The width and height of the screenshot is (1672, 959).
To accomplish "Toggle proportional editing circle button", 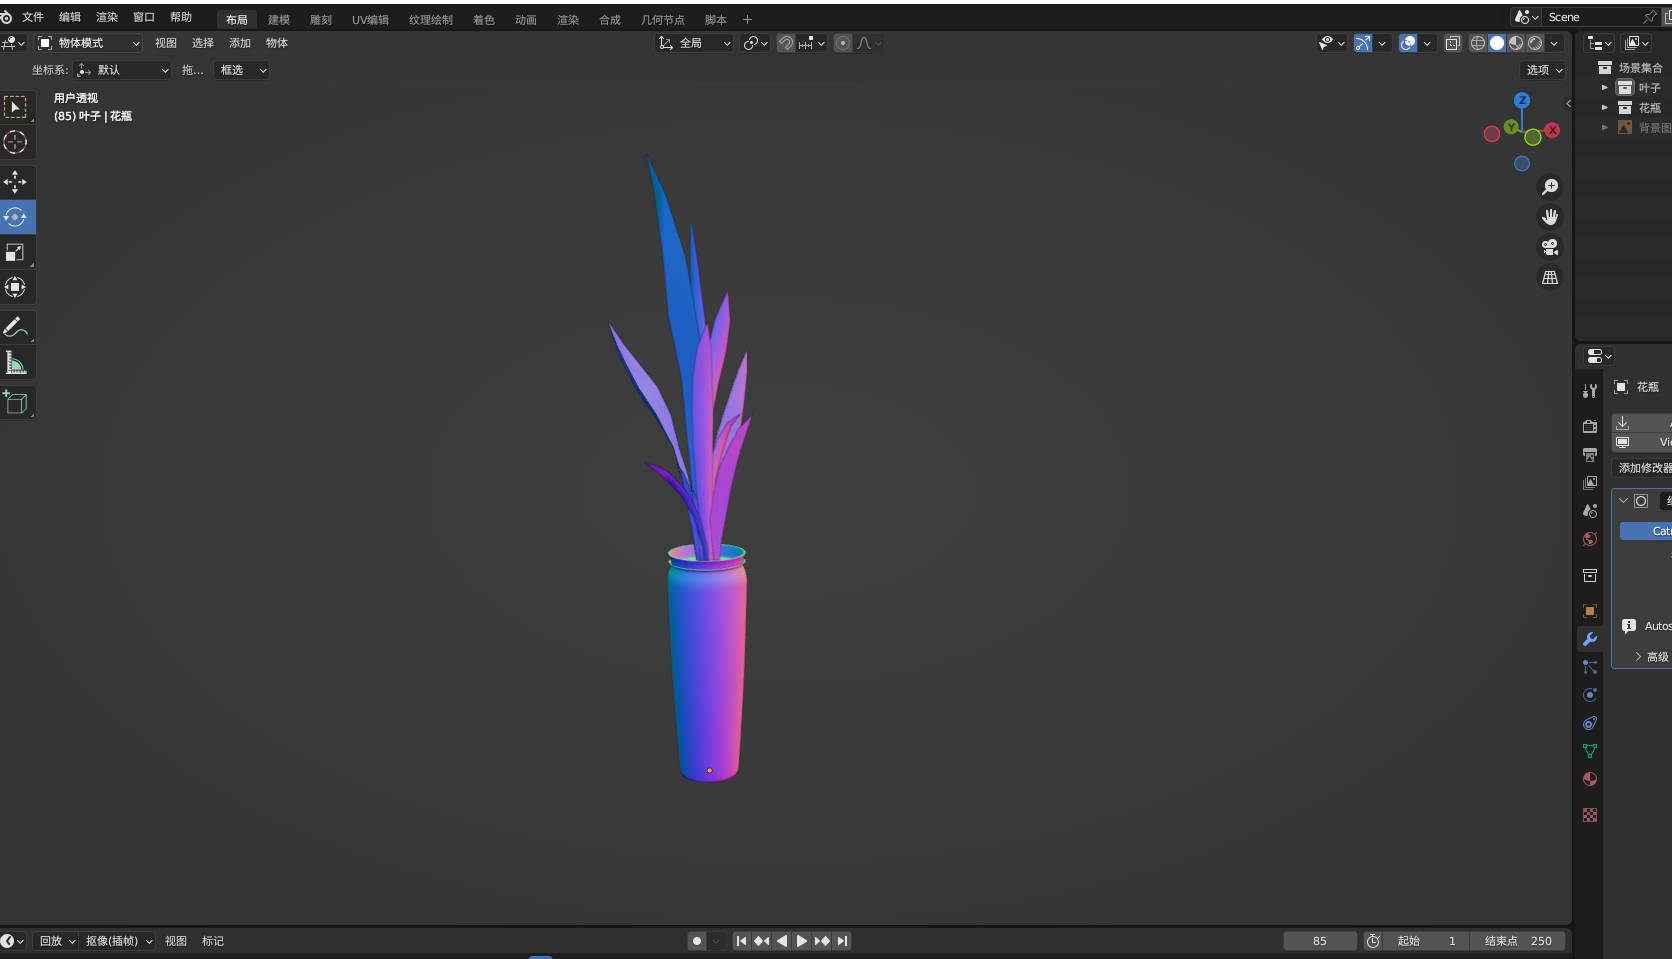I will click(843, 43).
